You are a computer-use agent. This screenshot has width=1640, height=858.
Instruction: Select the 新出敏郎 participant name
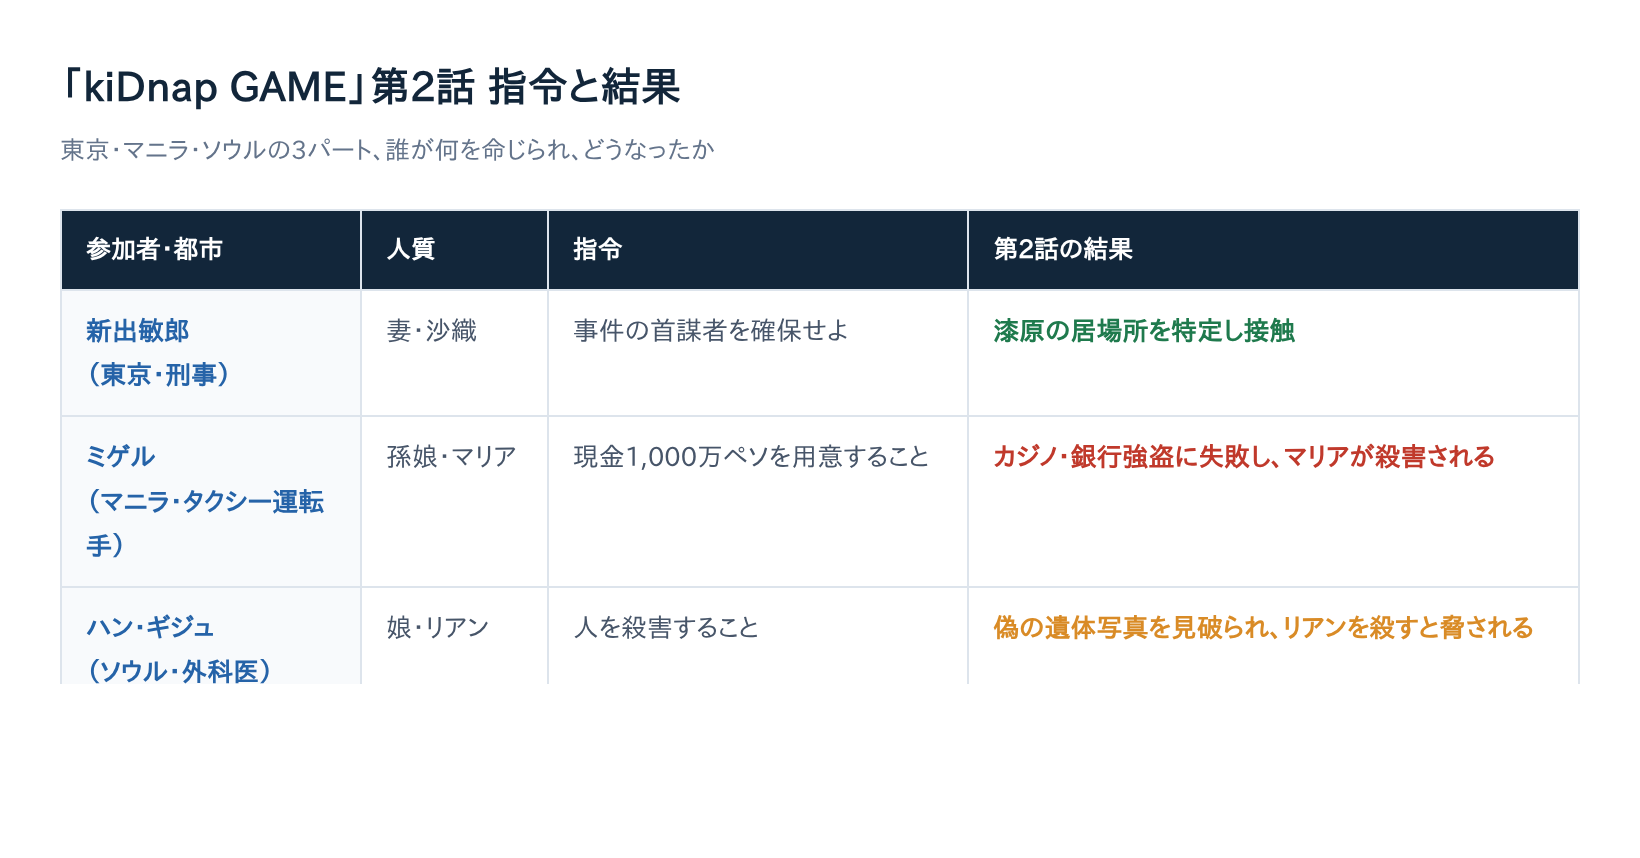click(x=138, y=331)
